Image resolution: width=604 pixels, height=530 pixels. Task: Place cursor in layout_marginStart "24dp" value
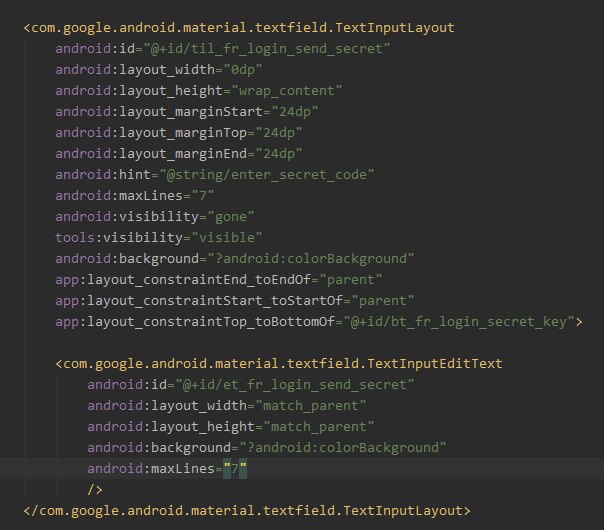coord(294,112)
